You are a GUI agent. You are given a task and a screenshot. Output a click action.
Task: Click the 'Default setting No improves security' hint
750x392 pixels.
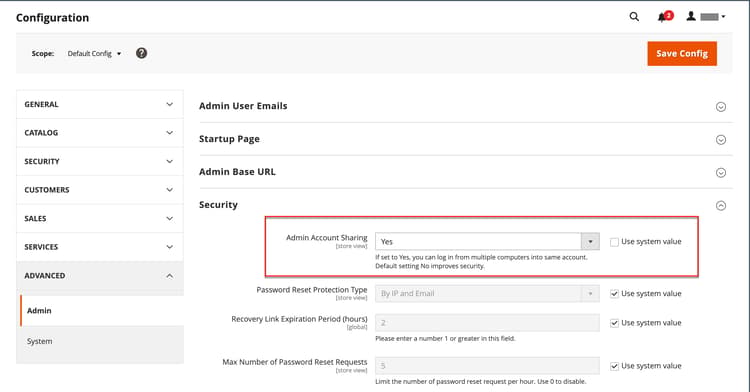click(x=430, y=266)
